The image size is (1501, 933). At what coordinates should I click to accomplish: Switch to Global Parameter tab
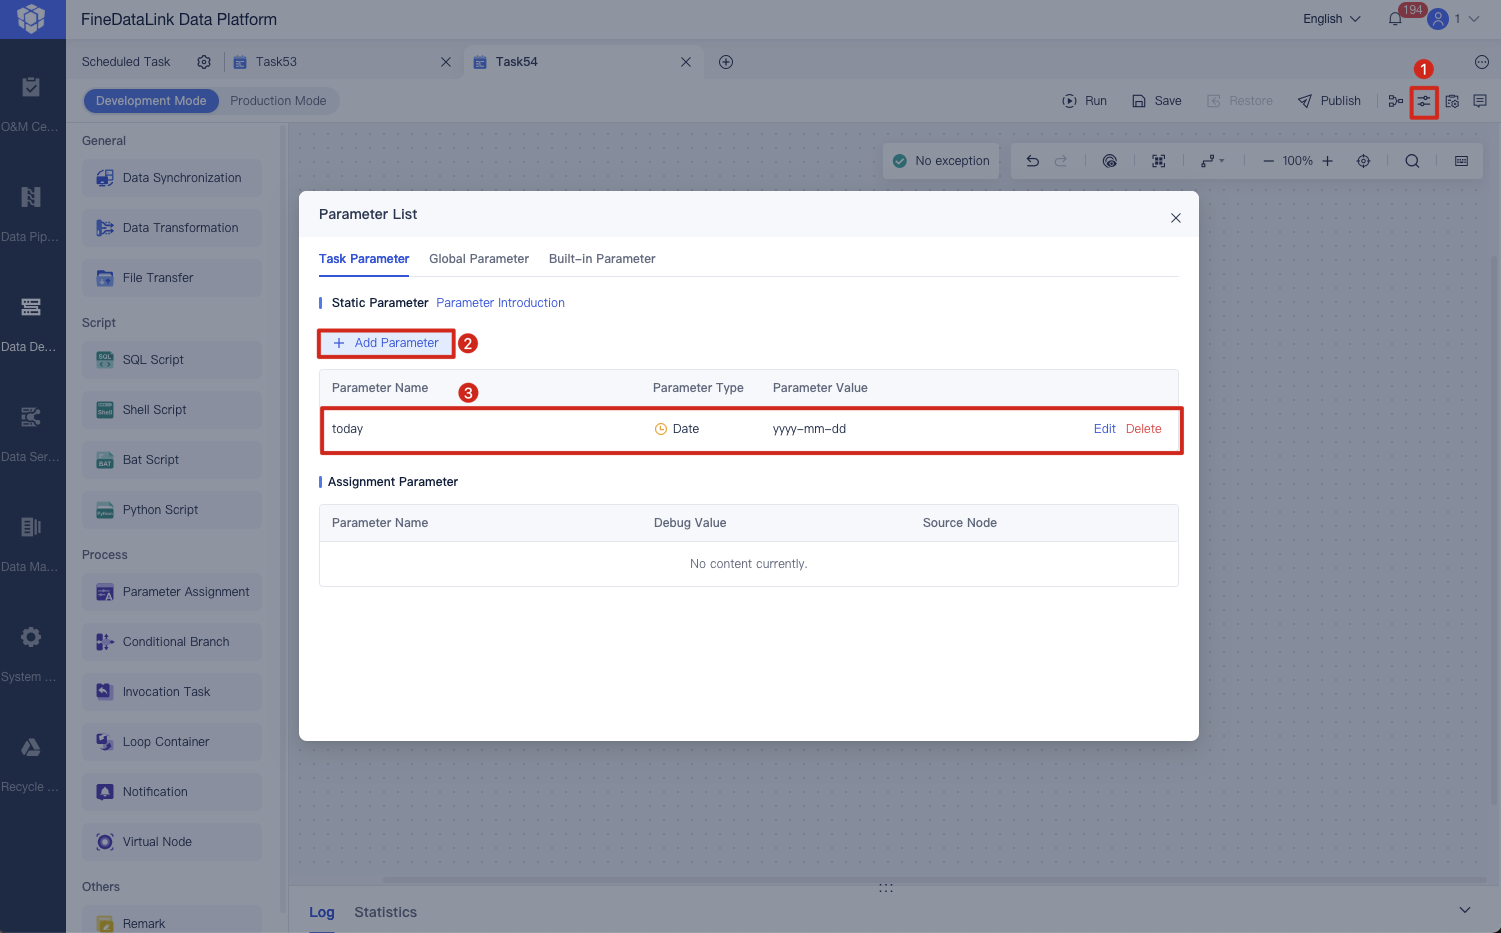point(479,259)
